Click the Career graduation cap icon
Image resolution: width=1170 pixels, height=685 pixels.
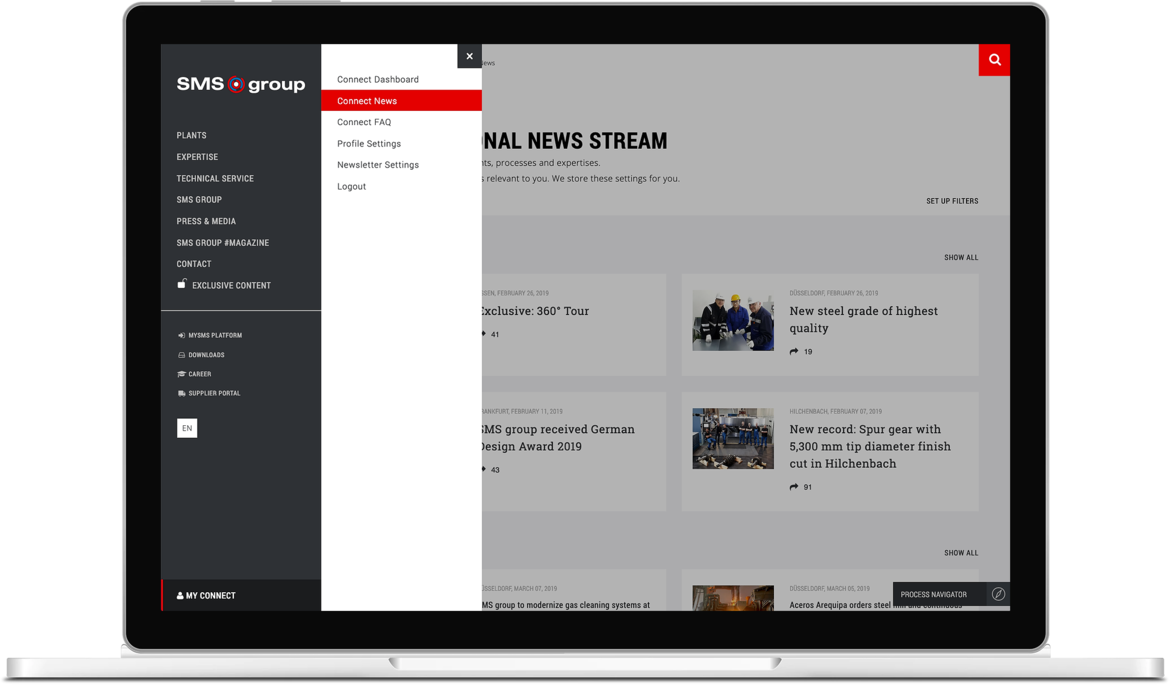tap(181, 374)
